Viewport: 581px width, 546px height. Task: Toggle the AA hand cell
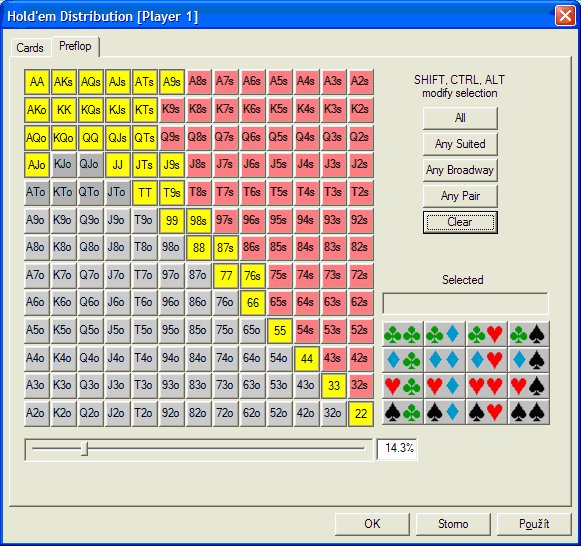pyautogui.click(x=37, y=81)
